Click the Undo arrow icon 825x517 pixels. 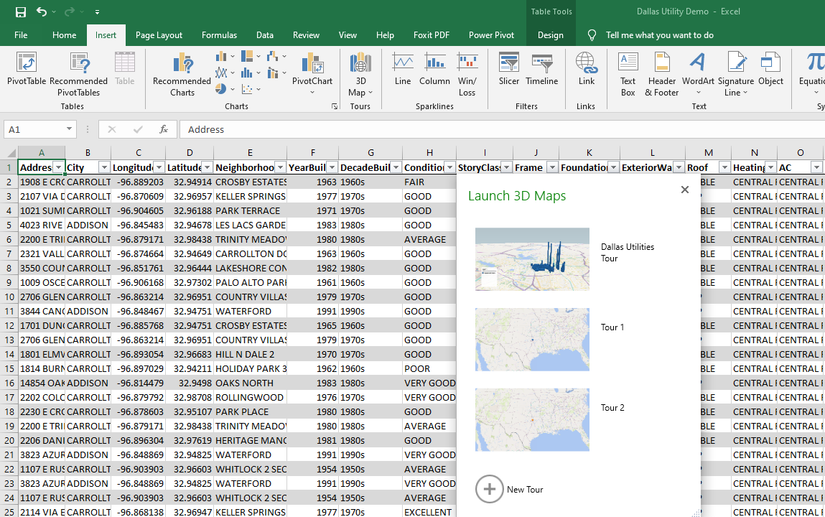41,12
